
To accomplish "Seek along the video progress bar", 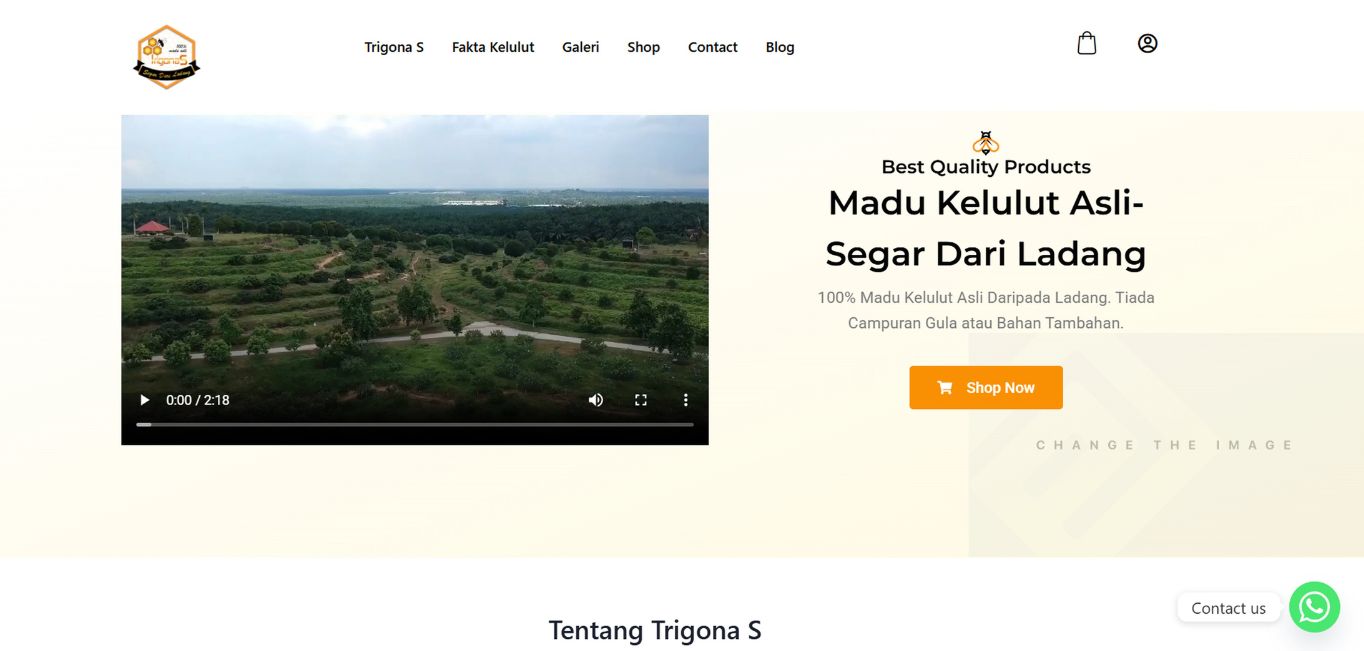I will pos(415,425).
